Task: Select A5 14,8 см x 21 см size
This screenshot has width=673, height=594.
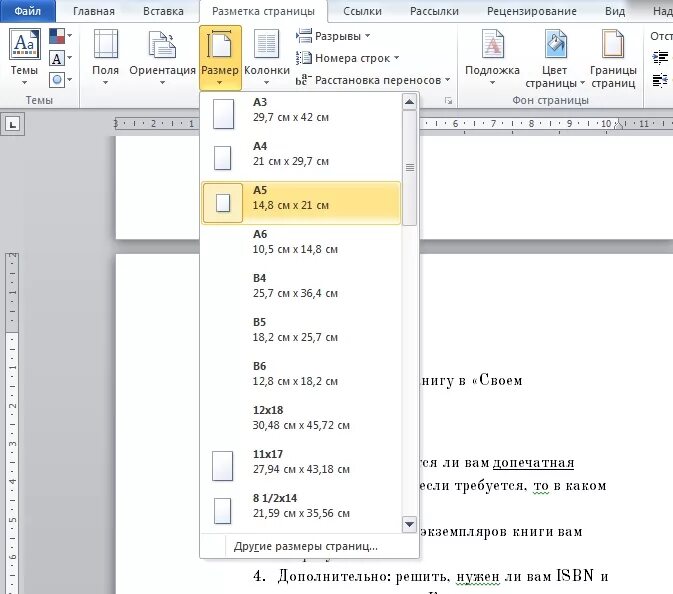Action: click(x=301, y=203)
